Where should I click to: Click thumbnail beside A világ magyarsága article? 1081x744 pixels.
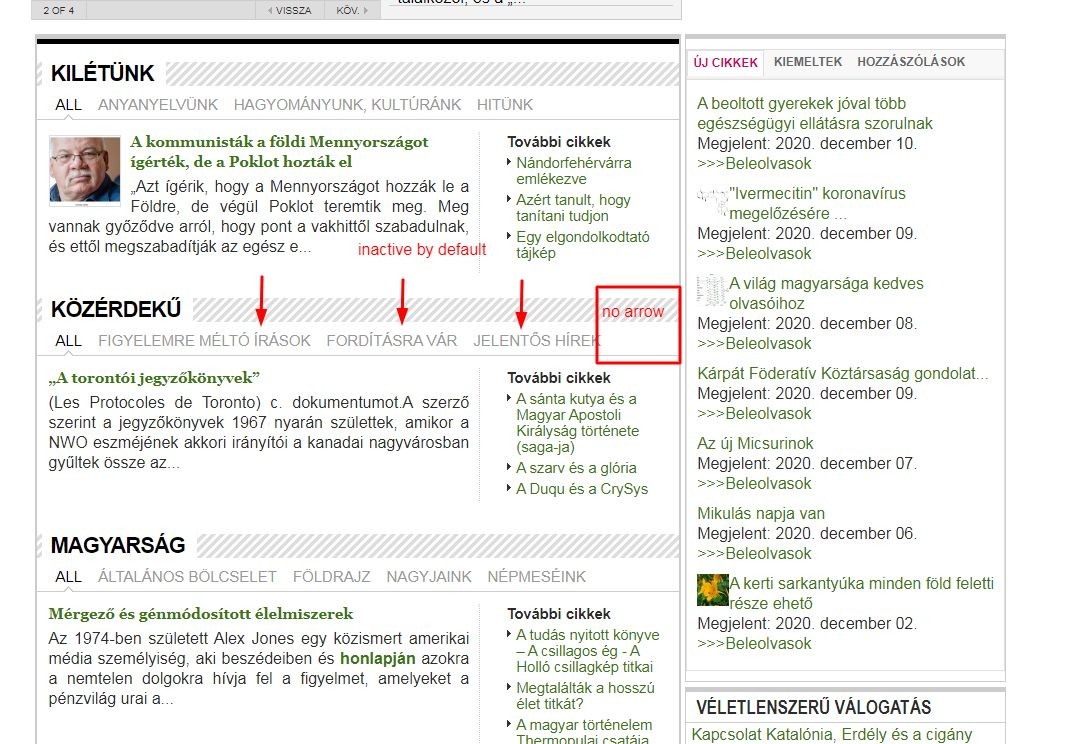click(x=712, y=290)
